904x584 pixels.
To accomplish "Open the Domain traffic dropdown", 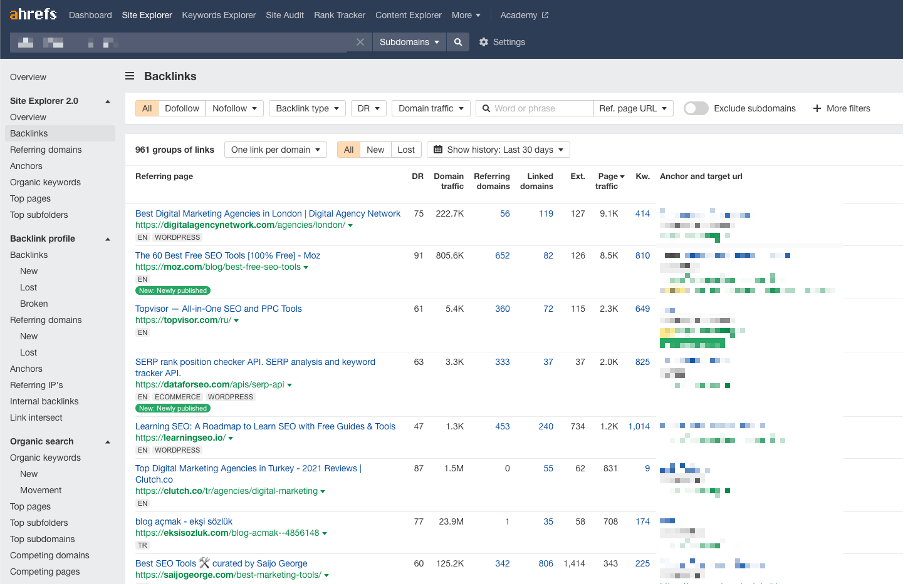I will point(431,108).
